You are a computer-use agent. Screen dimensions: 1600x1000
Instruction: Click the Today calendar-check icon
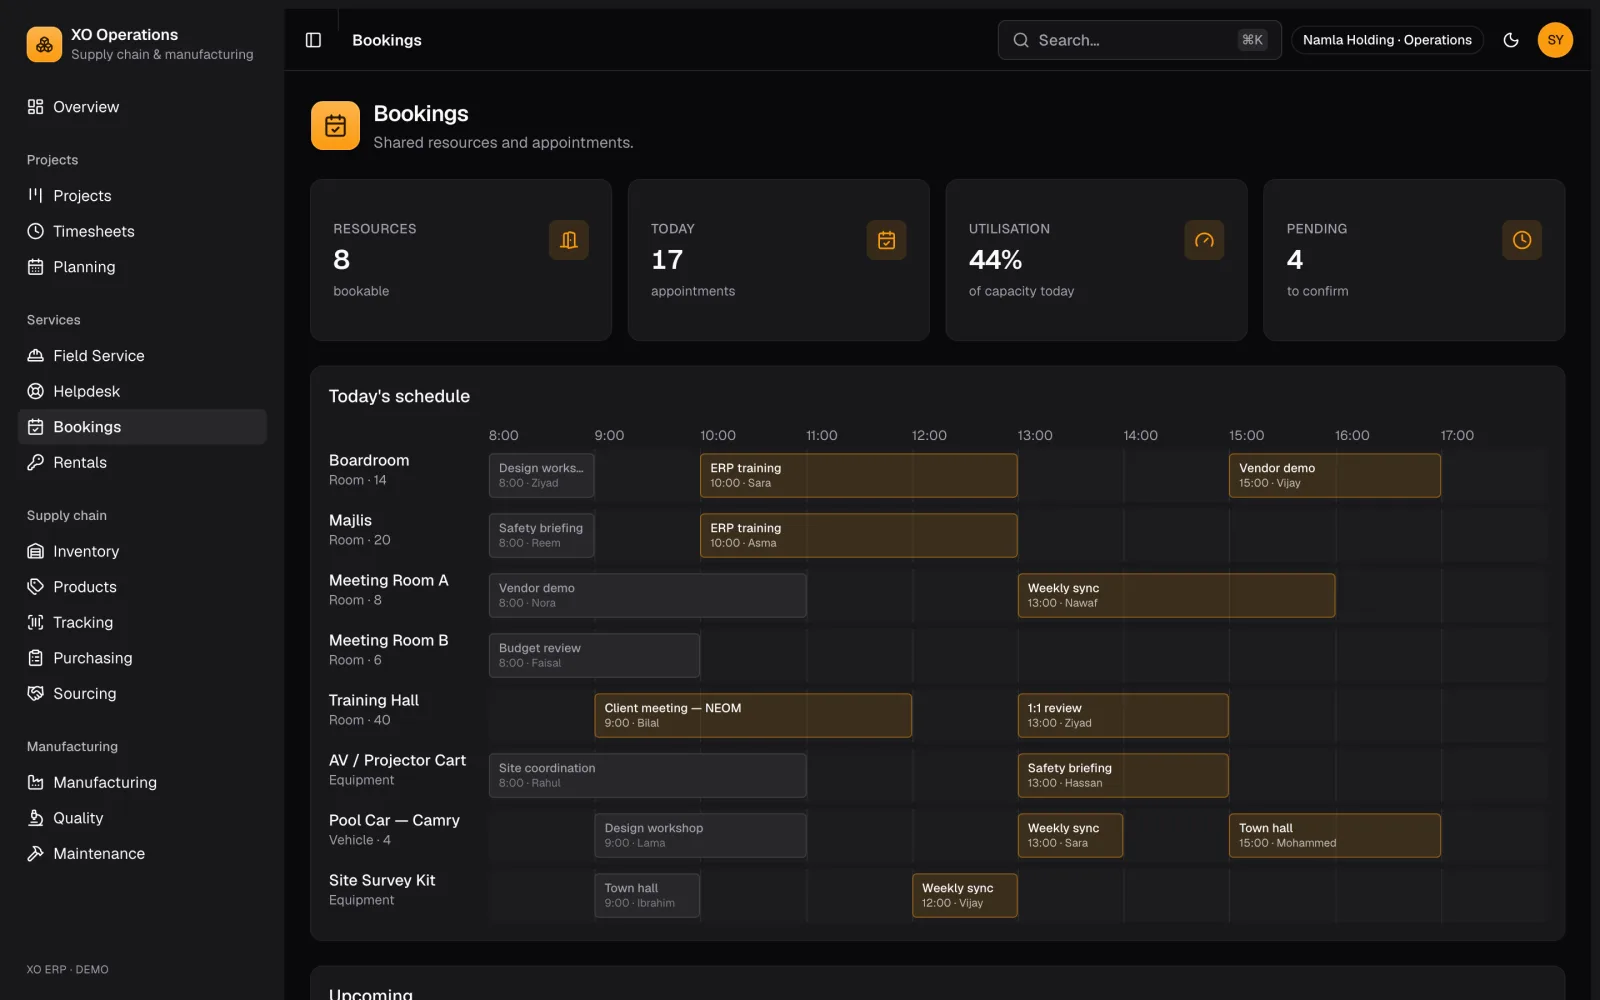(x=886, y=240)
